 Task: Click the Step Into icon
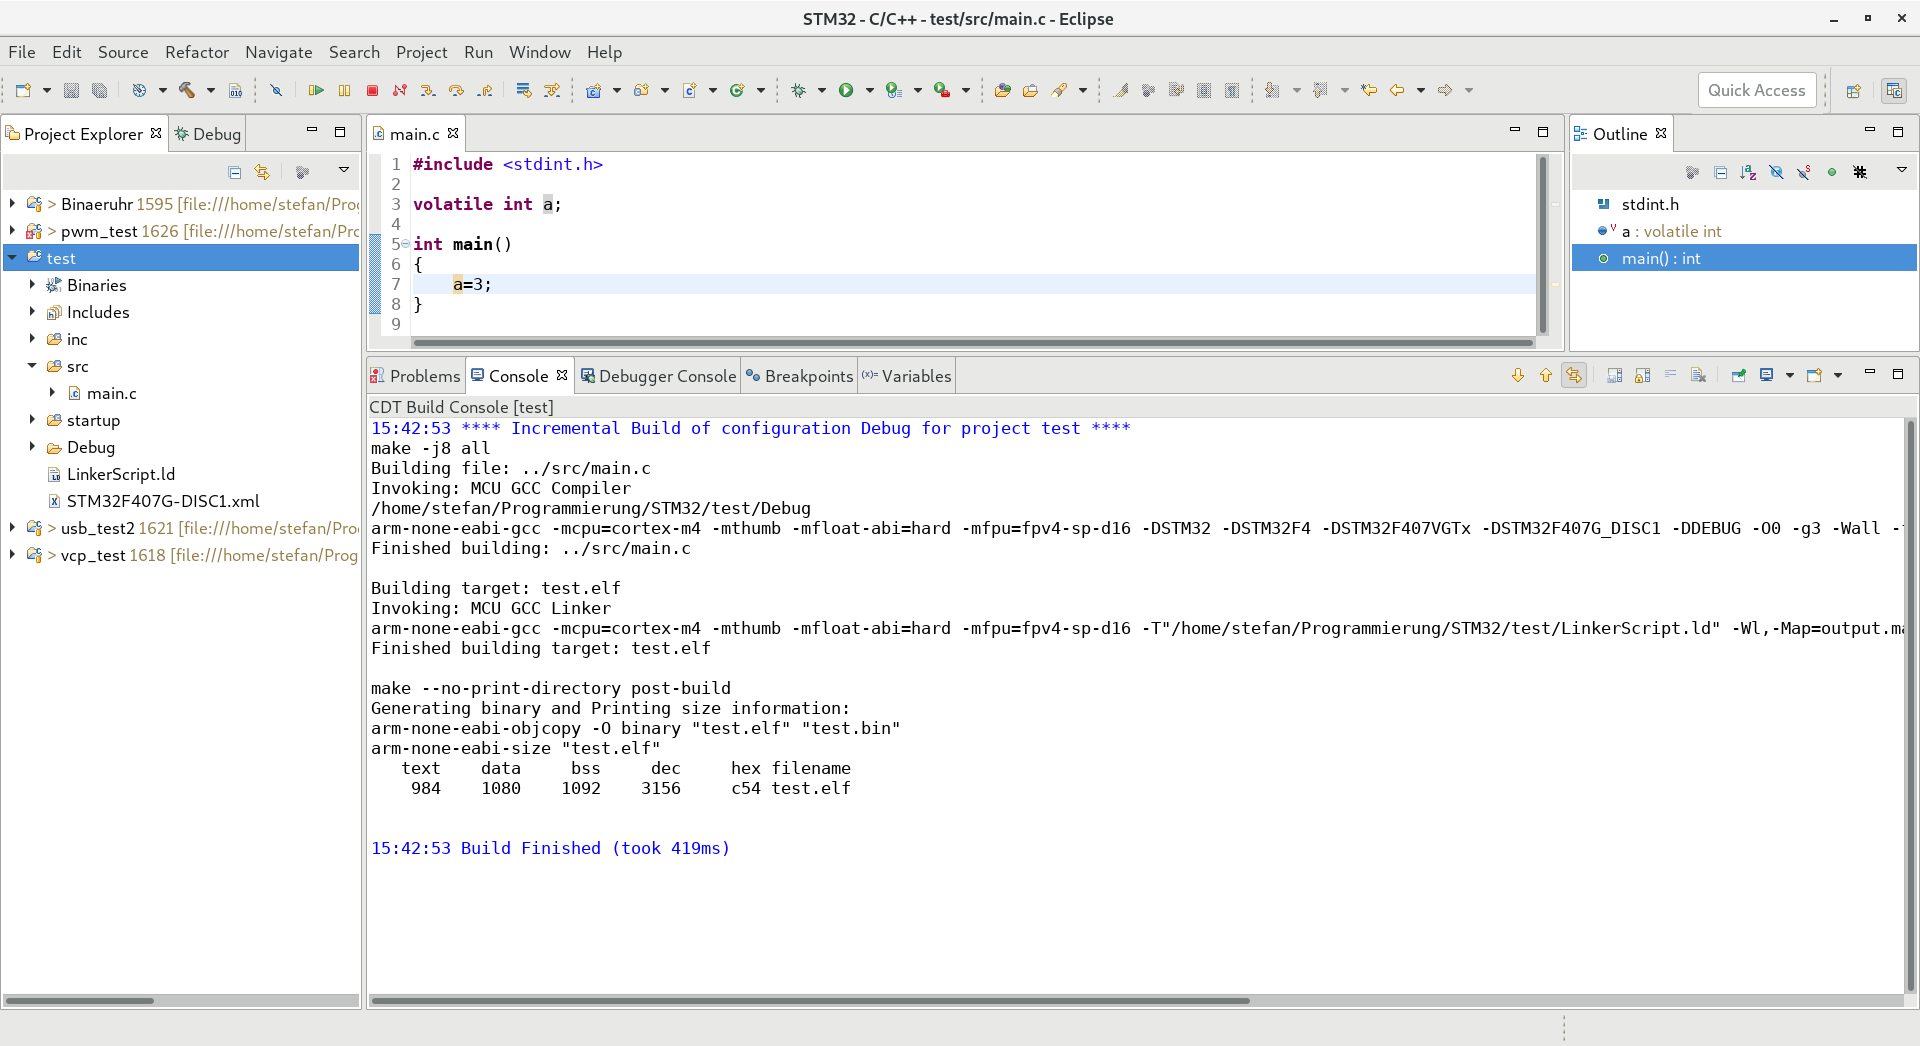pyautogui.click(x=428, y=90)
